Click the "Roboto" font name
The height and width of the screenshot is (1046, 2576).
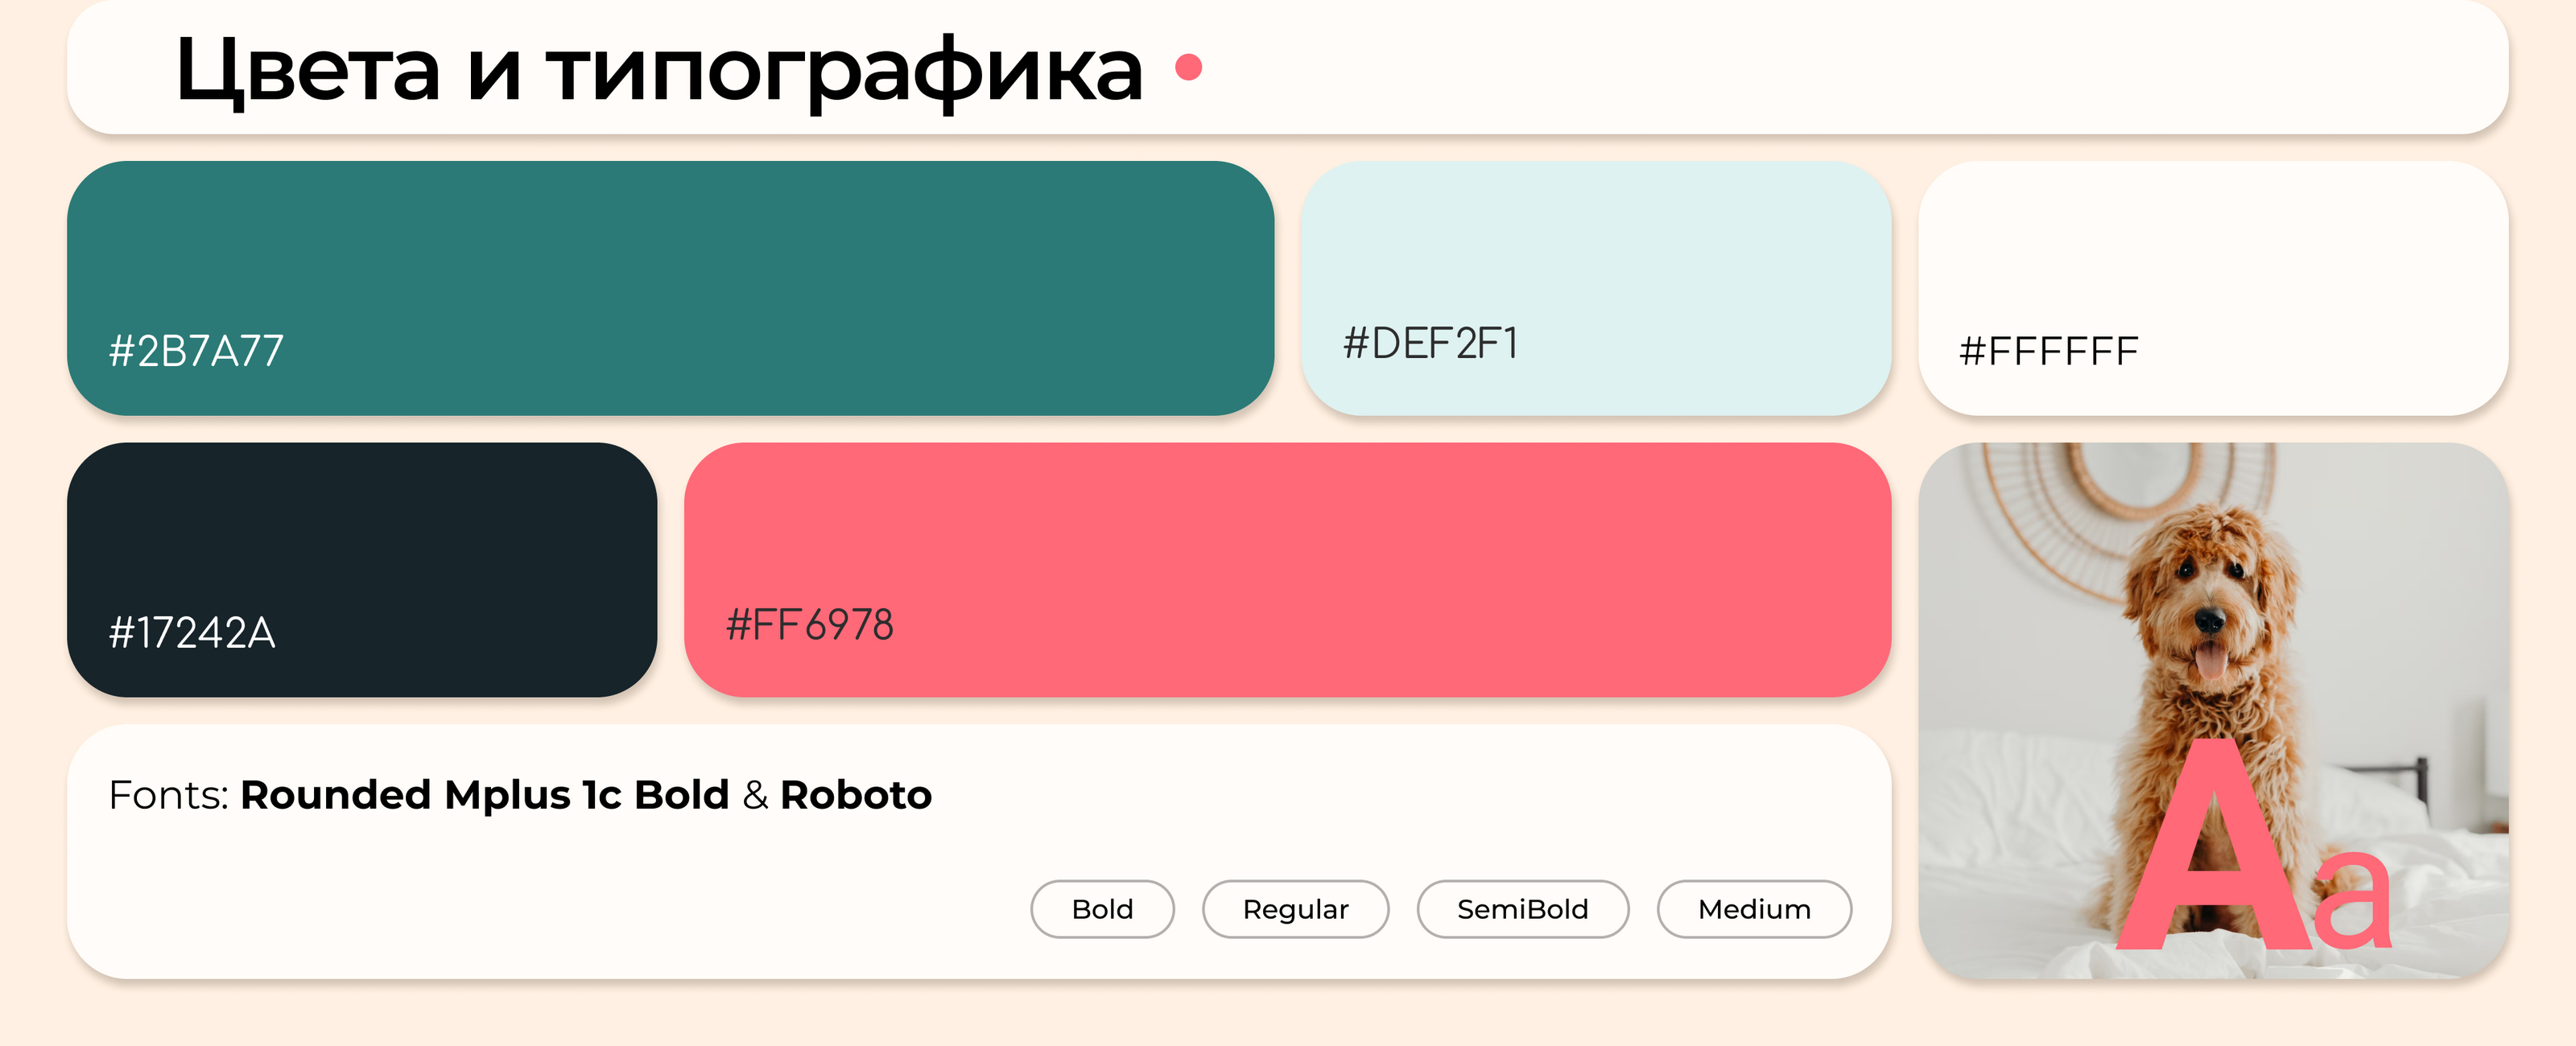[856, 795]
